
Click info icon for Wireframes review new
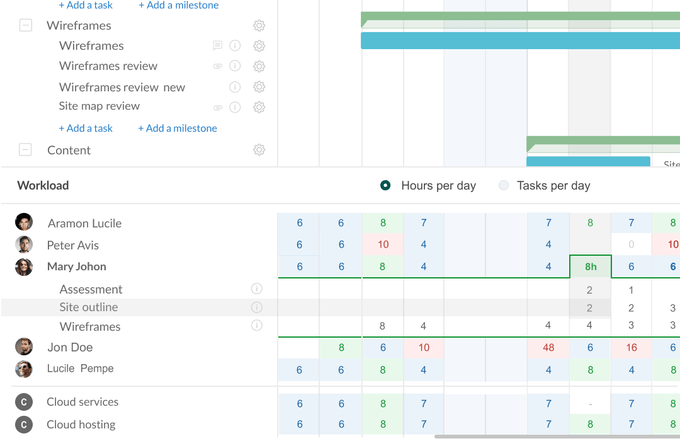[235, 87]
